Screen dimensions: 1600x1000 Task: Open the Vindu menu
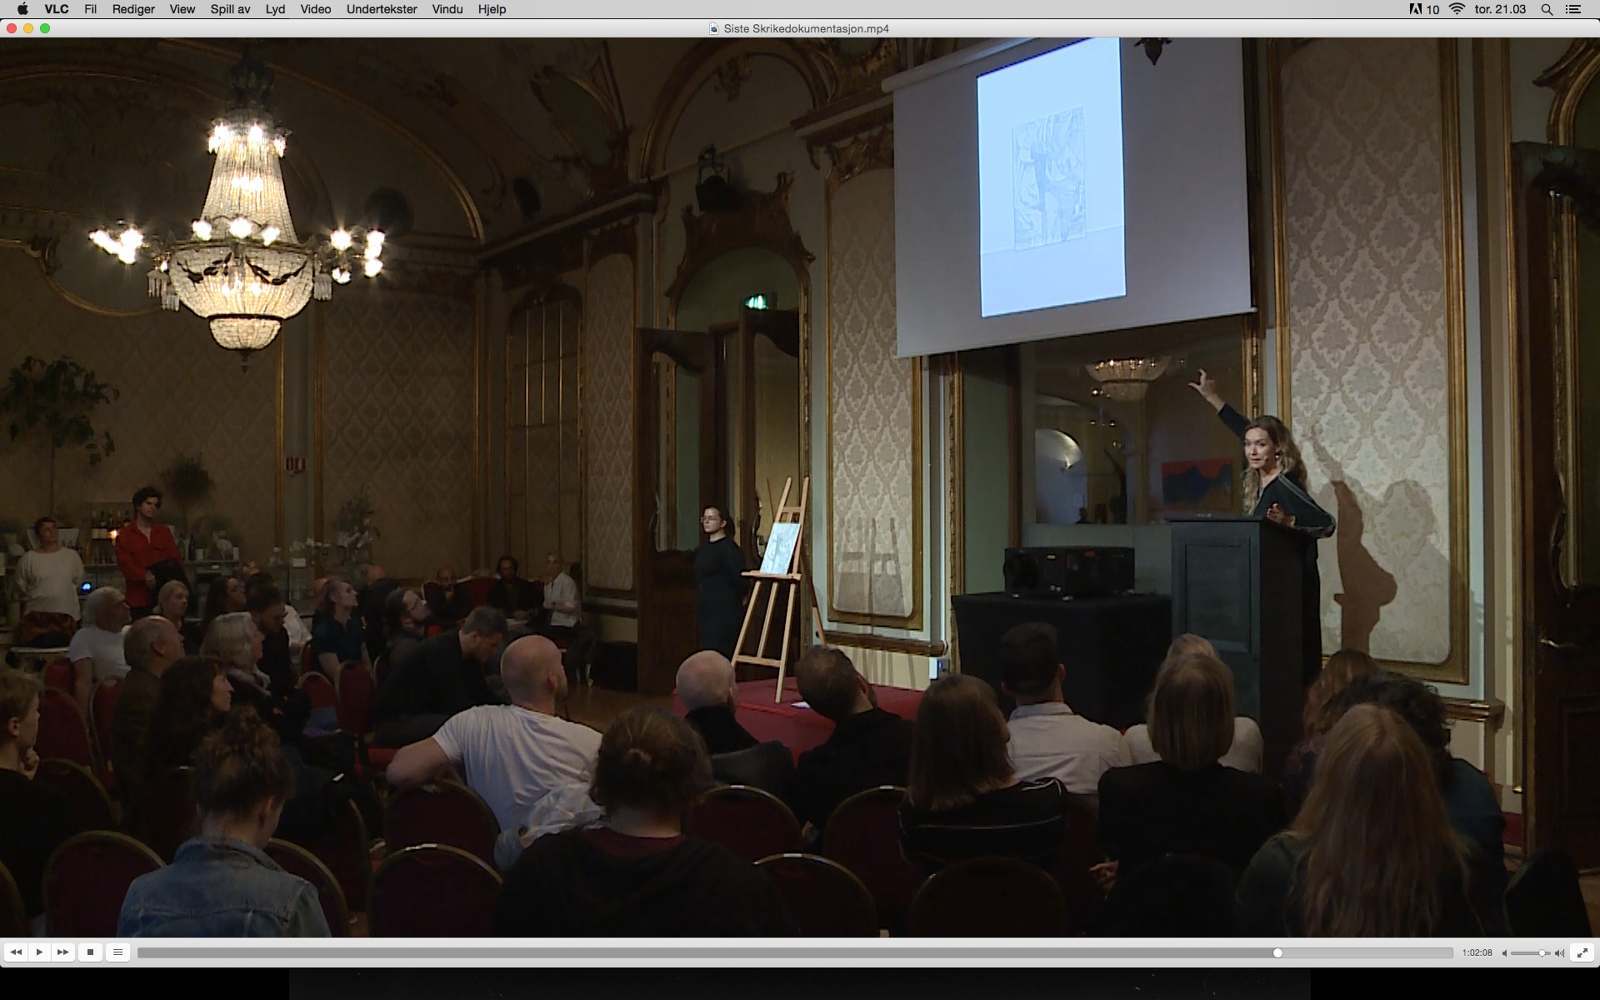click(x=447, y=9)
